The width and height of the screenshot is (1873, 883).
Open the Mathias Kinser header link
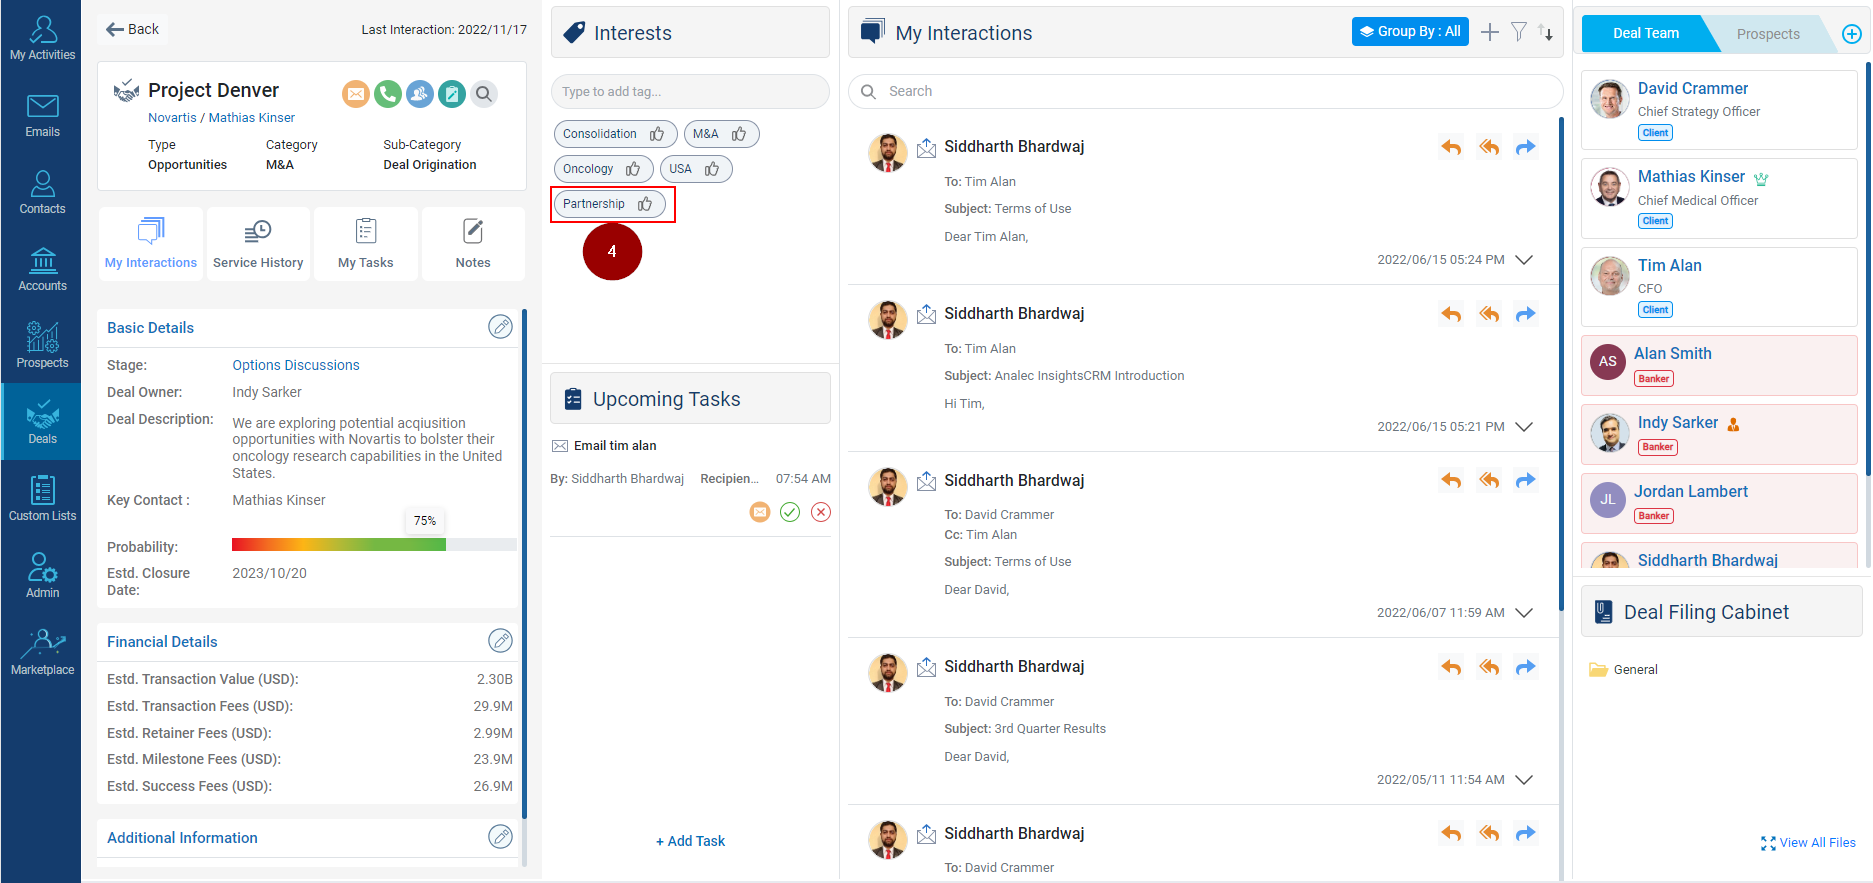pyautogui.click(x=252, y=118)
